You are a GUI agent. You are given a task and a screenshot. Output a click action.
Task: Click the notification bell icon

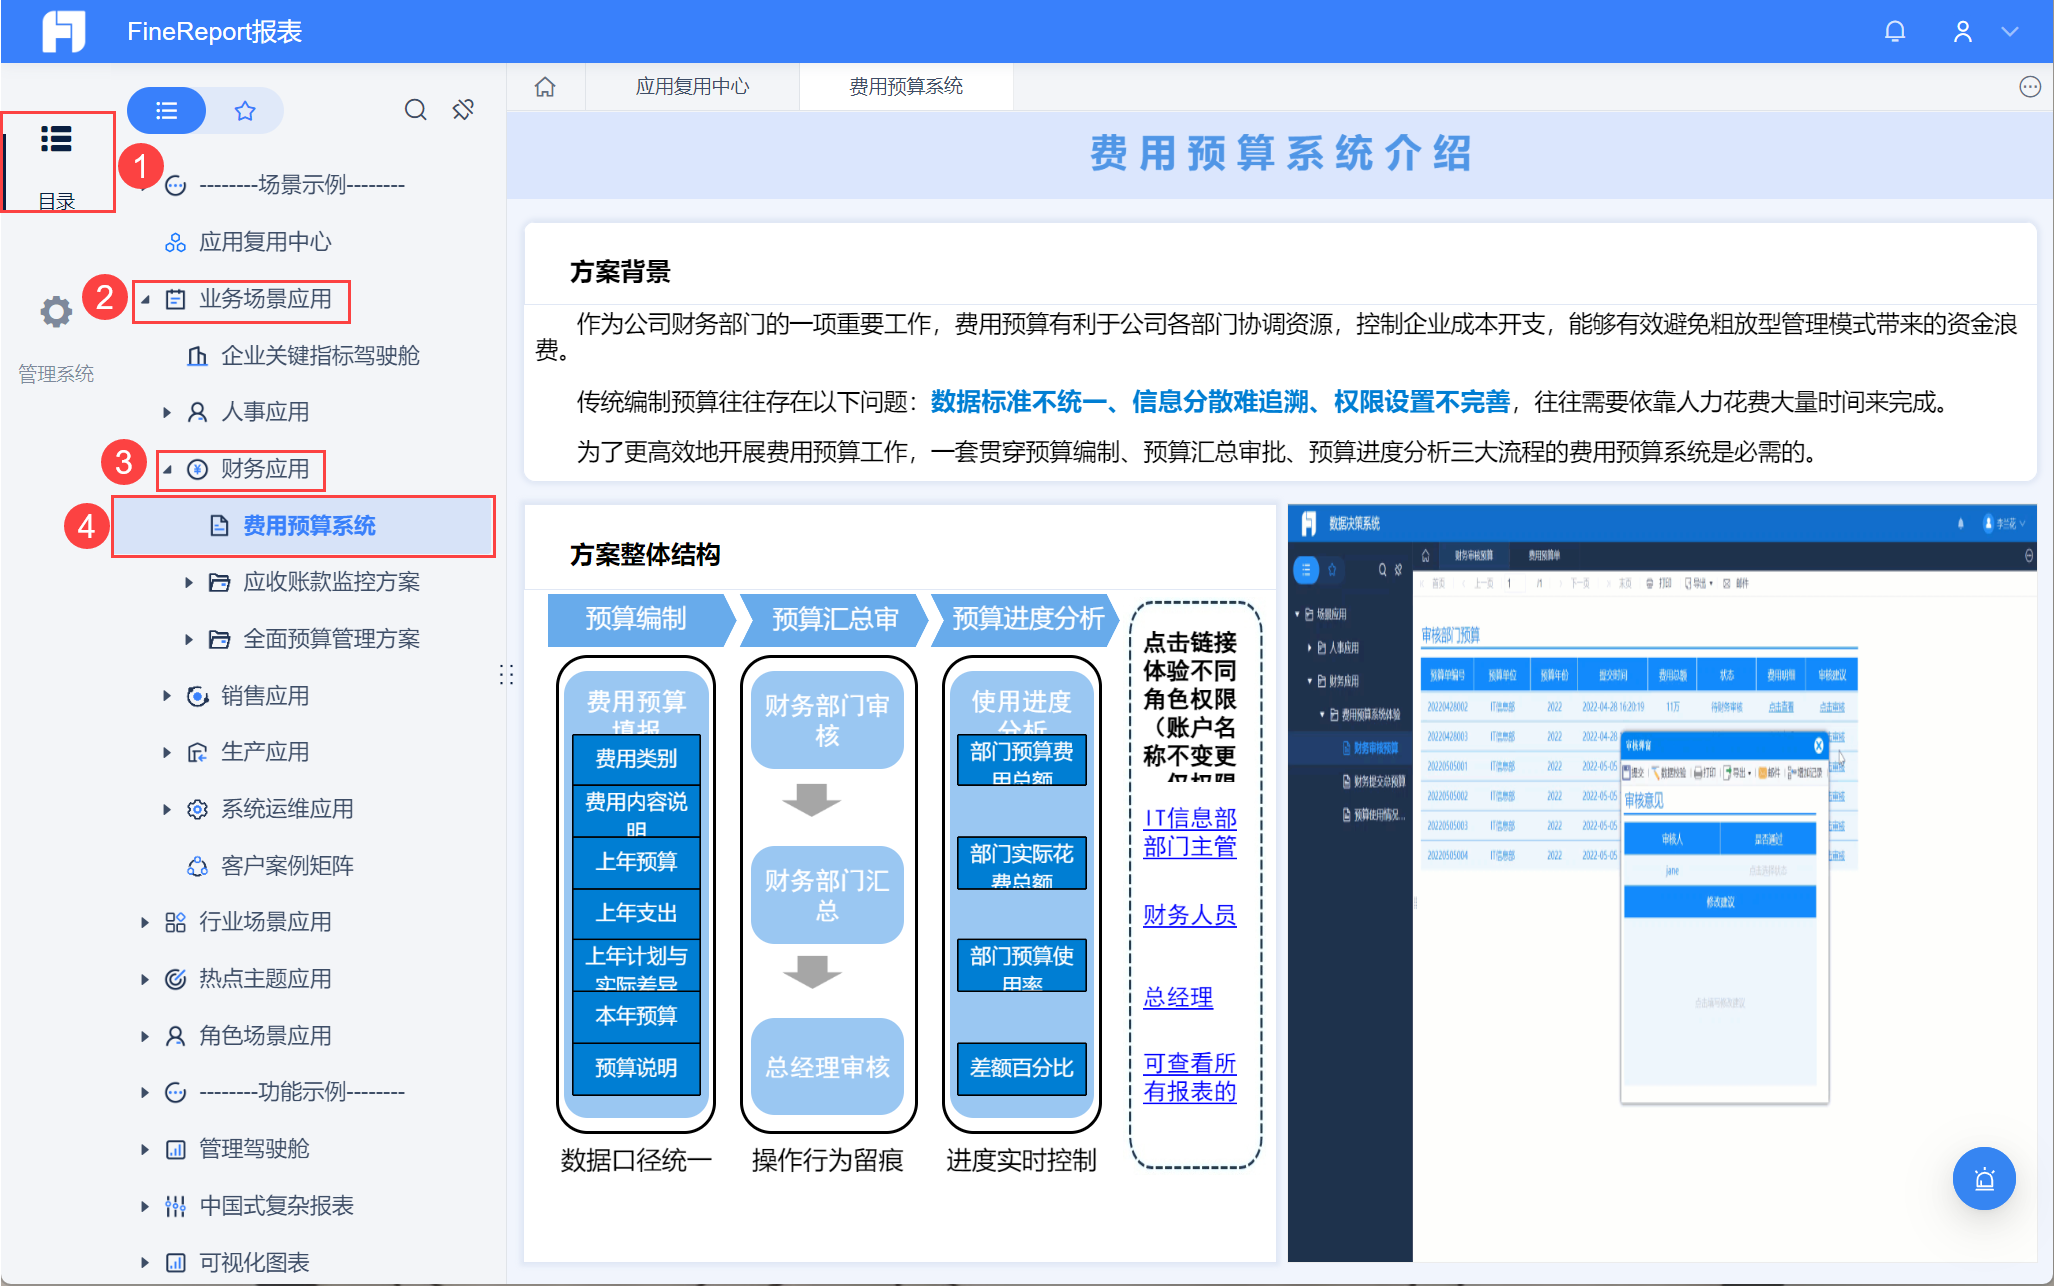(x=1894, y=31)
